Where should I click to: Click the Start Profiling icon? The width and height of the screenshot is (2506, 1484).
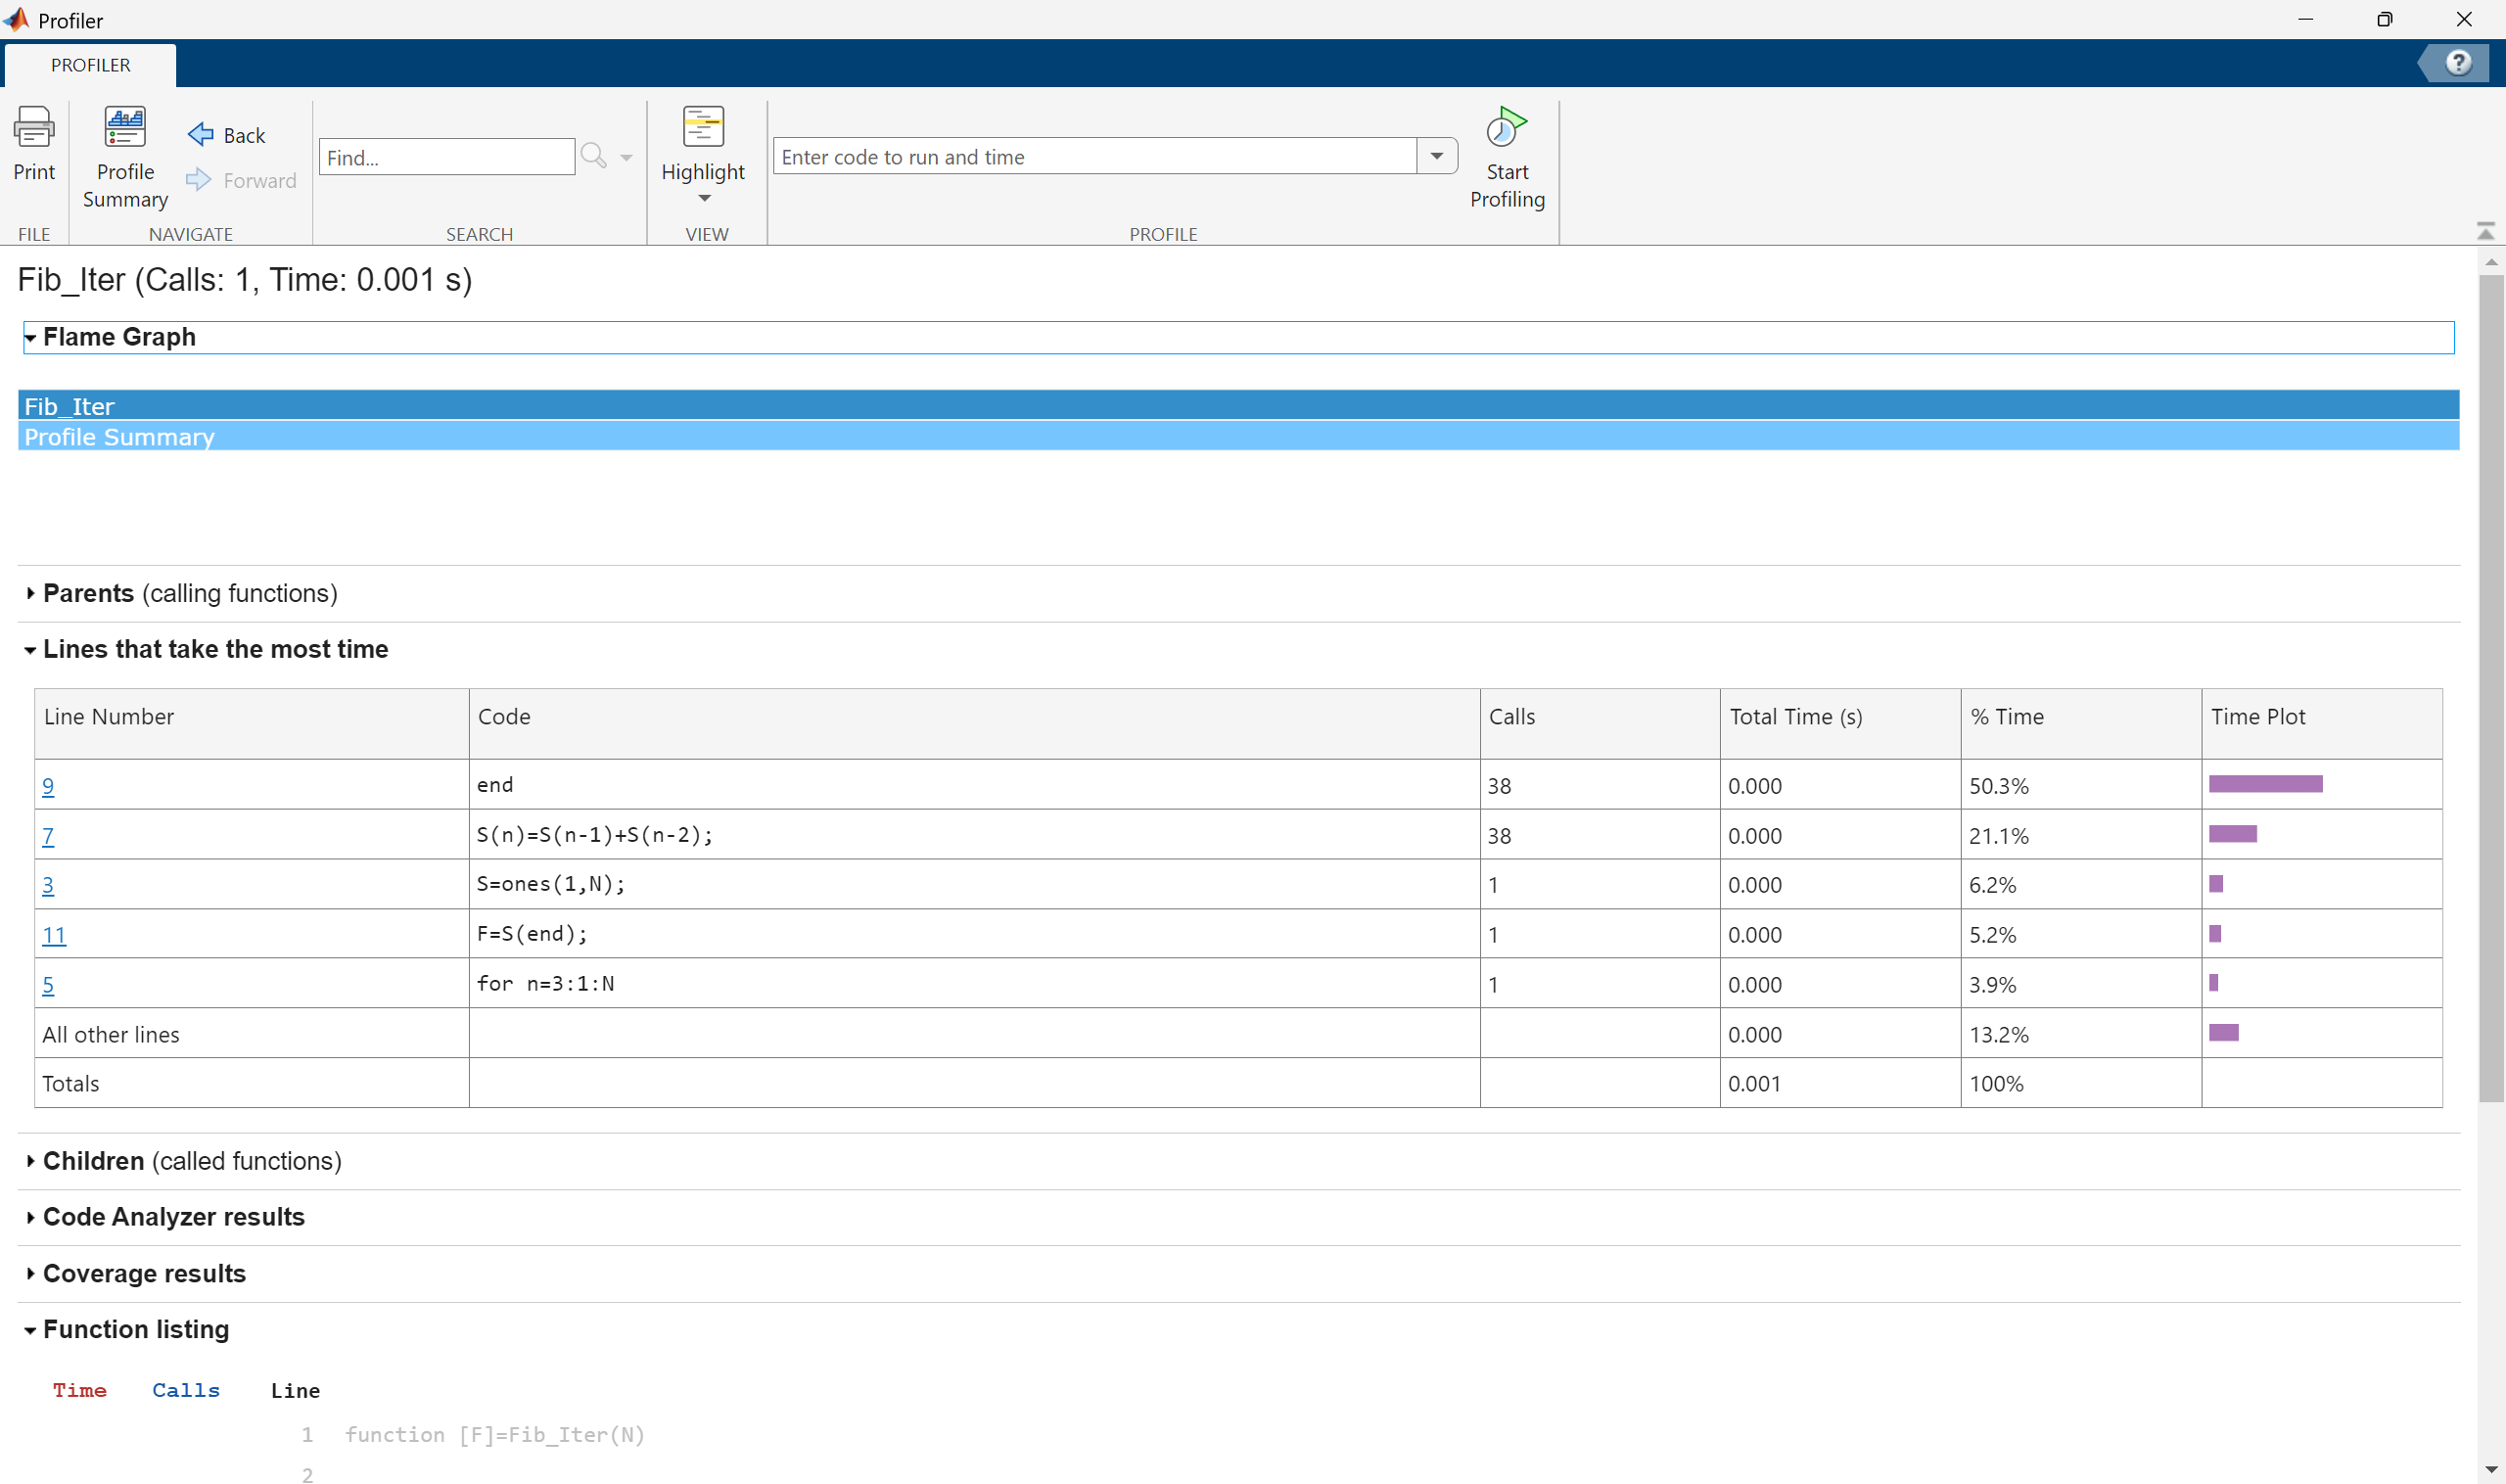1506,128
